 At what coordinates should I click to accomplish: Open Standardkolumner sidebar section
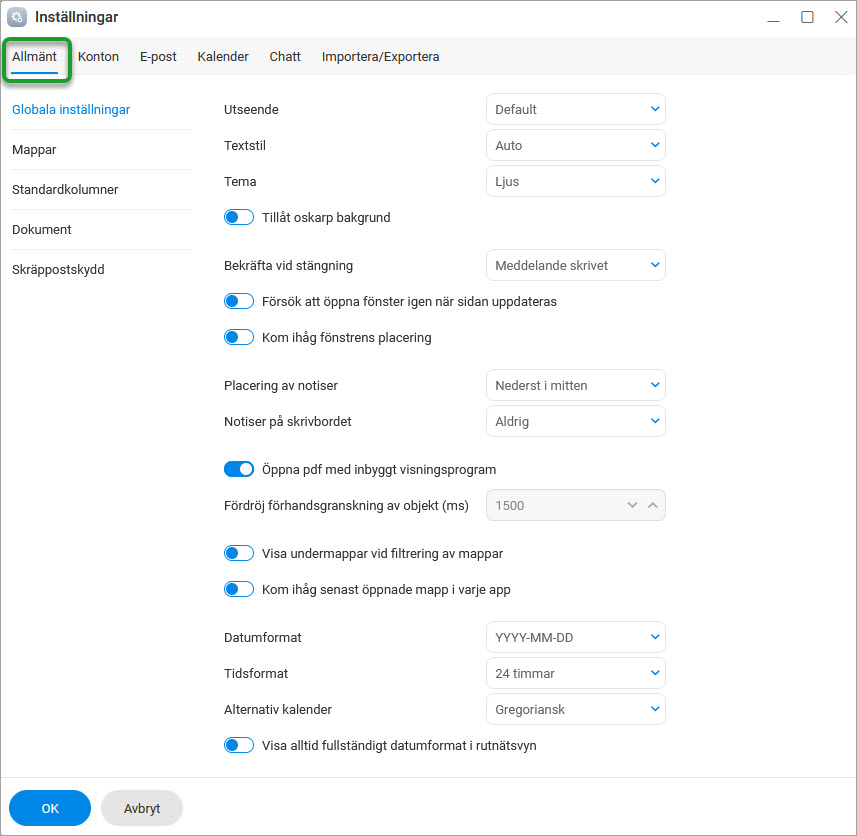coord(65,189)
